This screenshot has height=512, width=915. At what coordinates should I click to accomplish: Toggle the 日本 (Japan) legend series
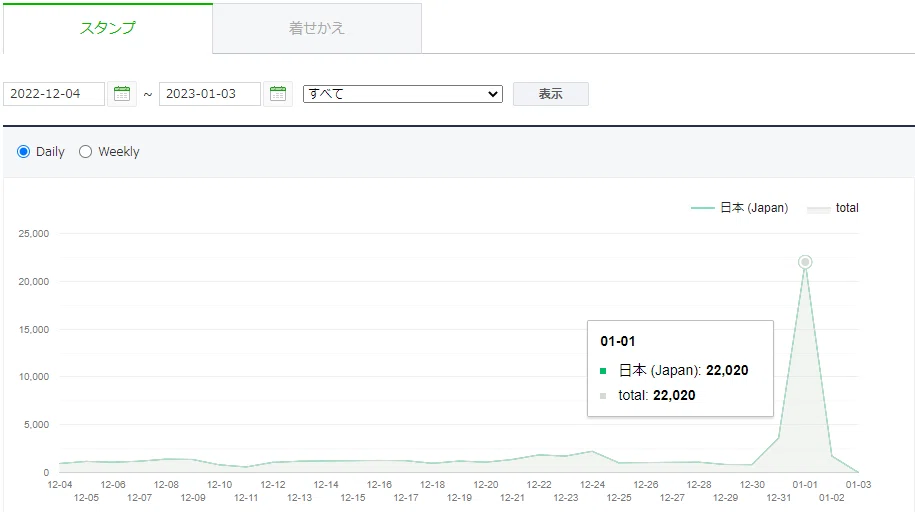point(739,208)
